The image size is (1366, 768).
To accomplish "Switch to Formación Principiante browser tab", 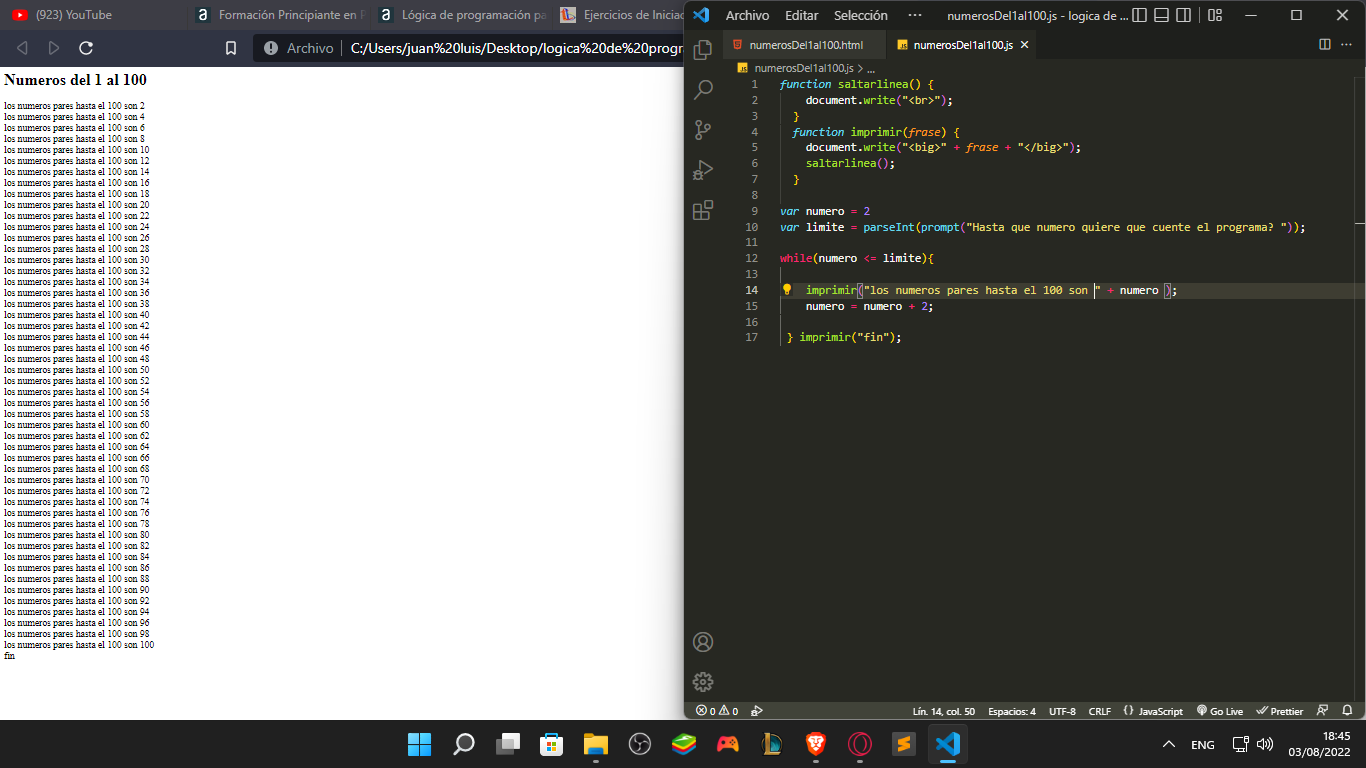I will tap(280, 15).
